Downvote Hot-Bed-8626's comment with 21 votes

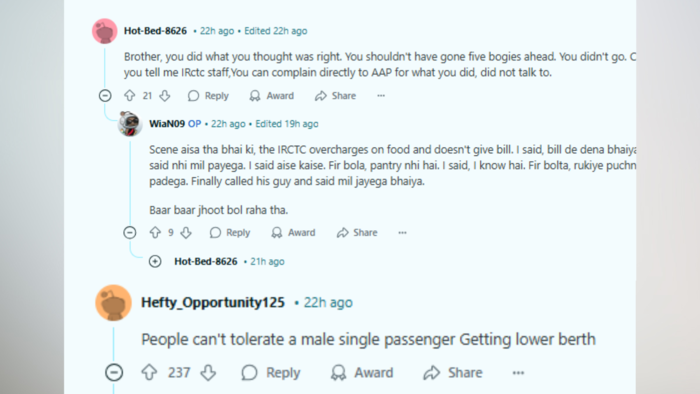tap(165, 95)
